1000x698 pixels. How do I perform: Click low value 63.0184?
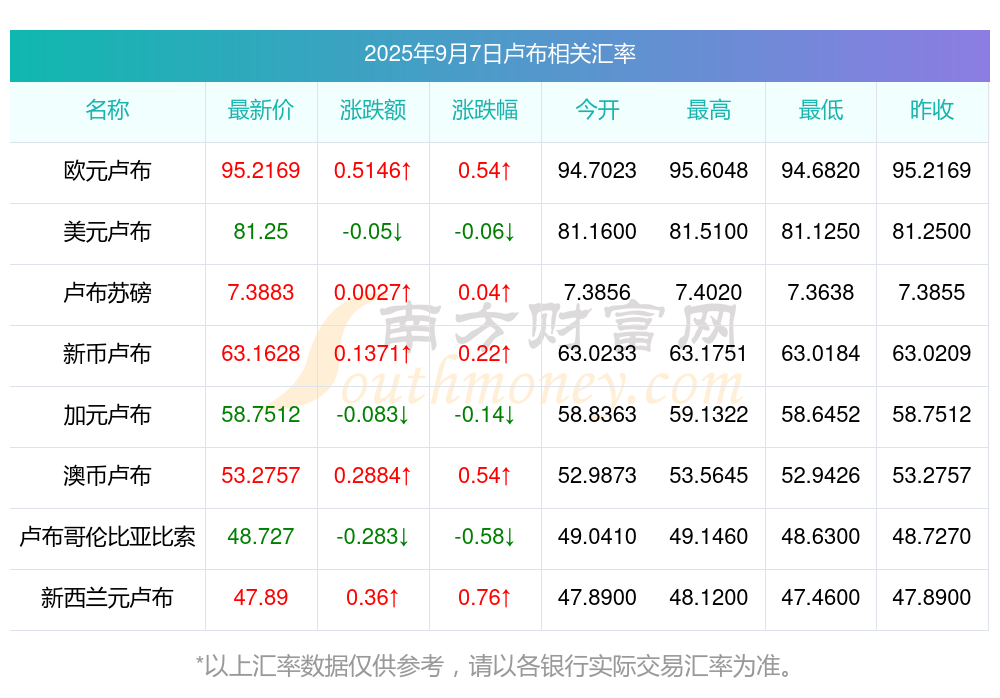coord(821,353)
